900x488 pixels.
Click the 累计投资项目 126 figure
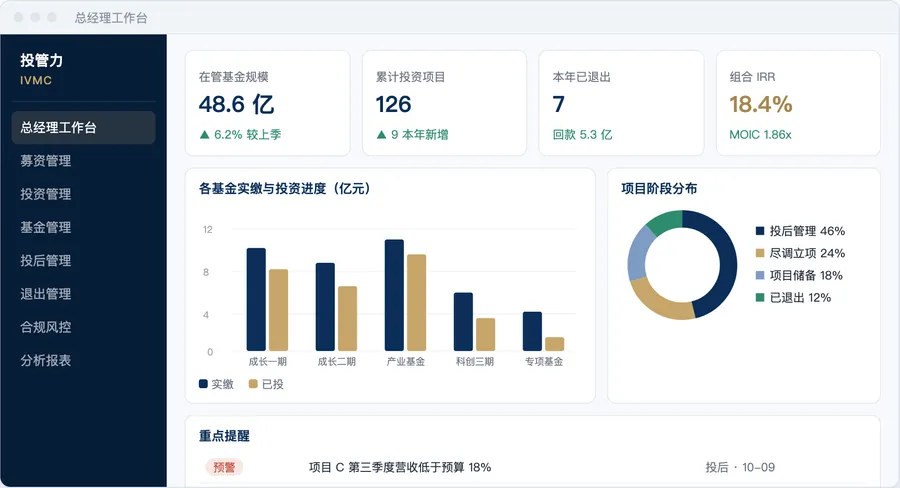[393, 104]
